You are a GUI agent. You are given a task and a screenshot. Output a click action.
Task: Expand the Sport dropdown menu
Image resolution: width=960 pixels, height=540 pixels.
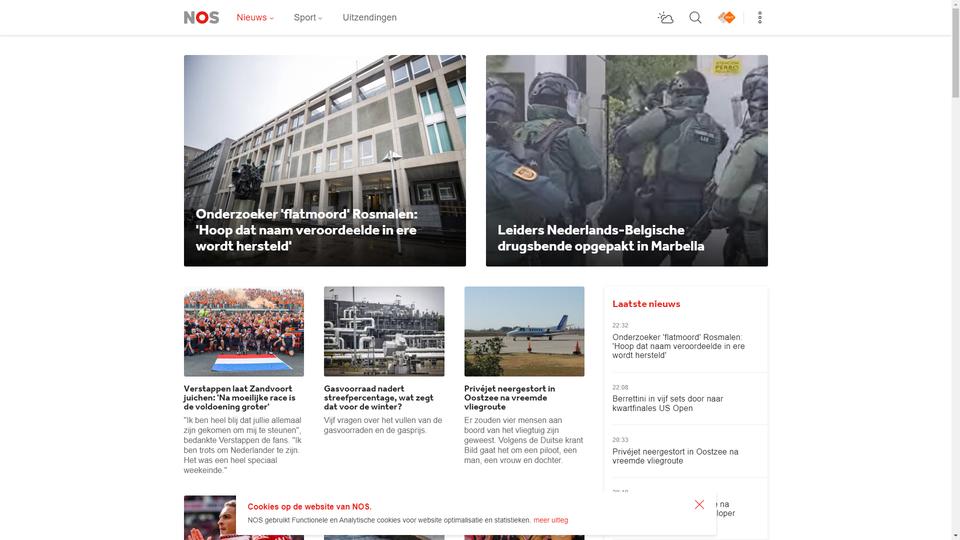point(308,18)
